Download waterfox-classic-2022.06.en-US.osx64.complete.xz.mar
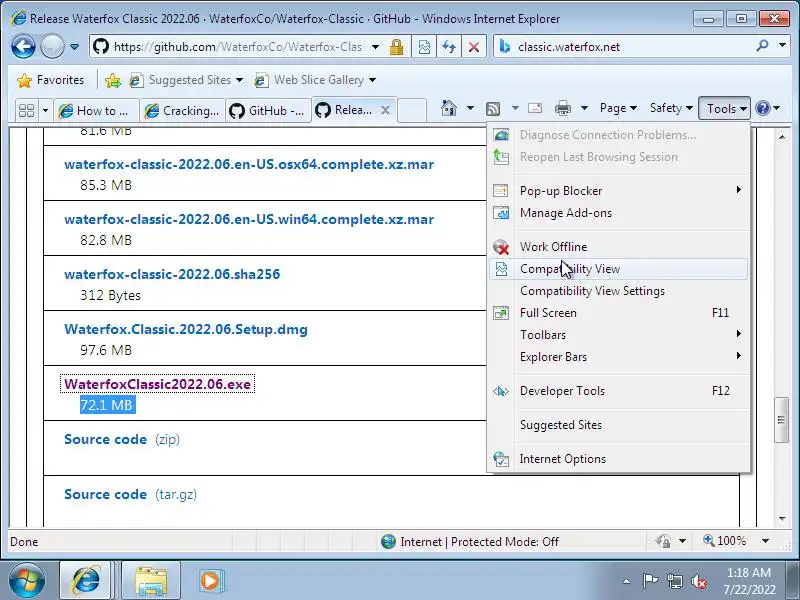 point(249,164)
